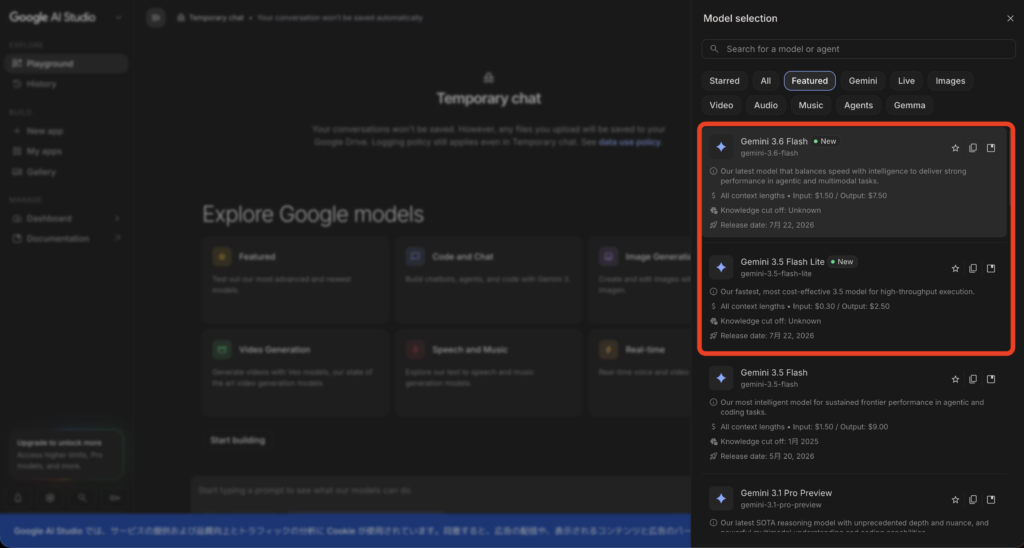Image resolution: width=1024 pixels, height=548 pixels.
Task: Star the Gemini 3.1 Pro Preview model
Action: 955,500
